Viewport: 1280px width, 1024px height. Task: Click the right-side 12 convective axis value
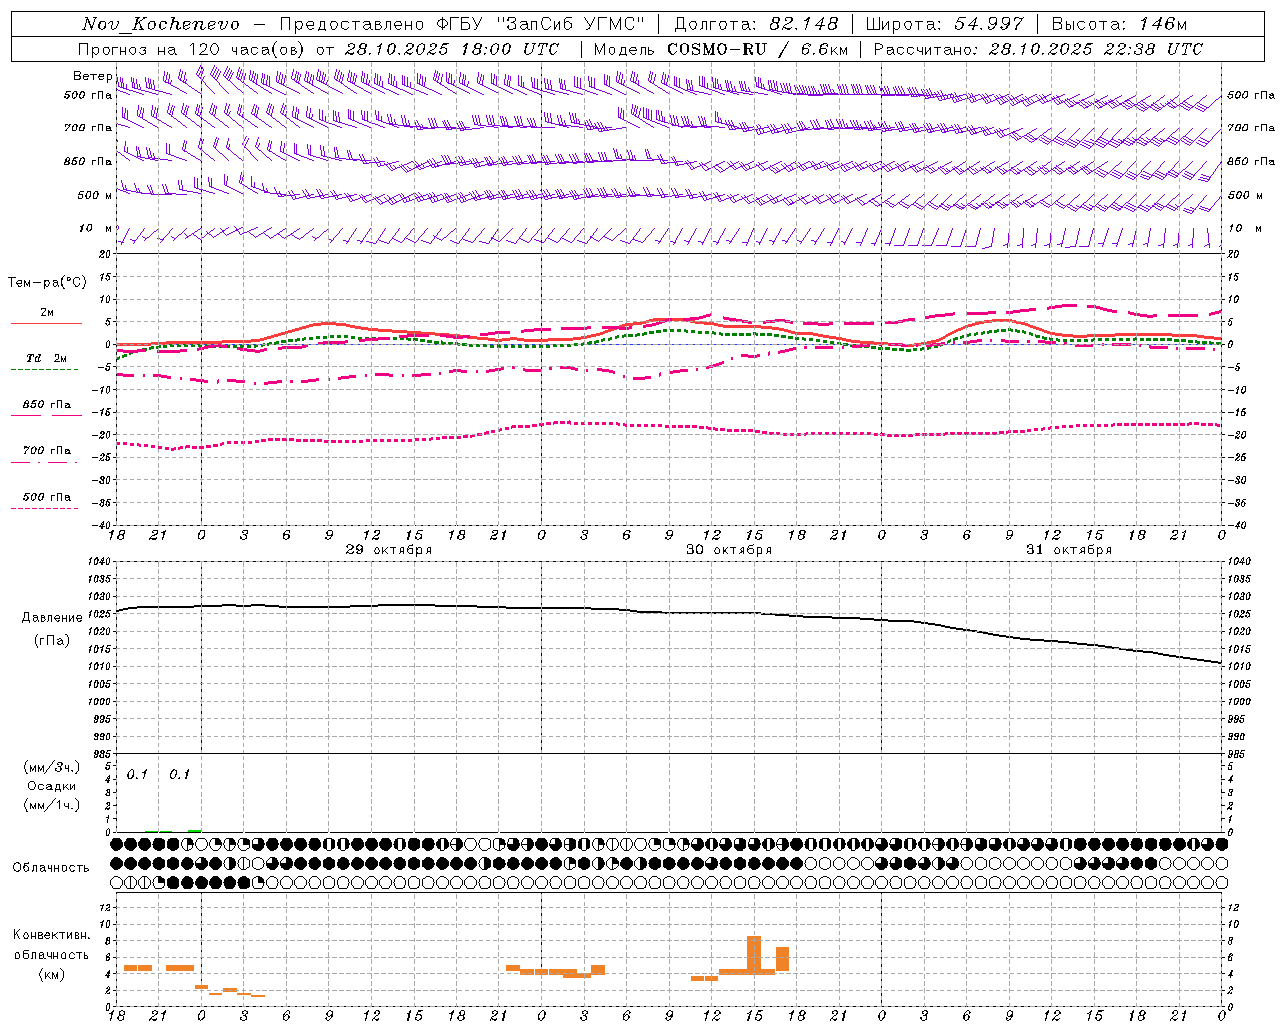[1233, 908]
